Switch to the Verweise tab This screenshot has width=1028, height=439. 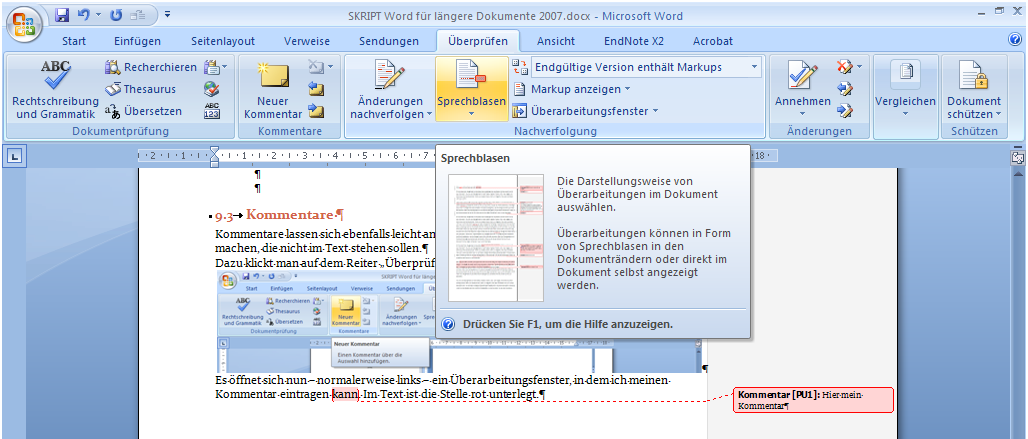(307, 41)
